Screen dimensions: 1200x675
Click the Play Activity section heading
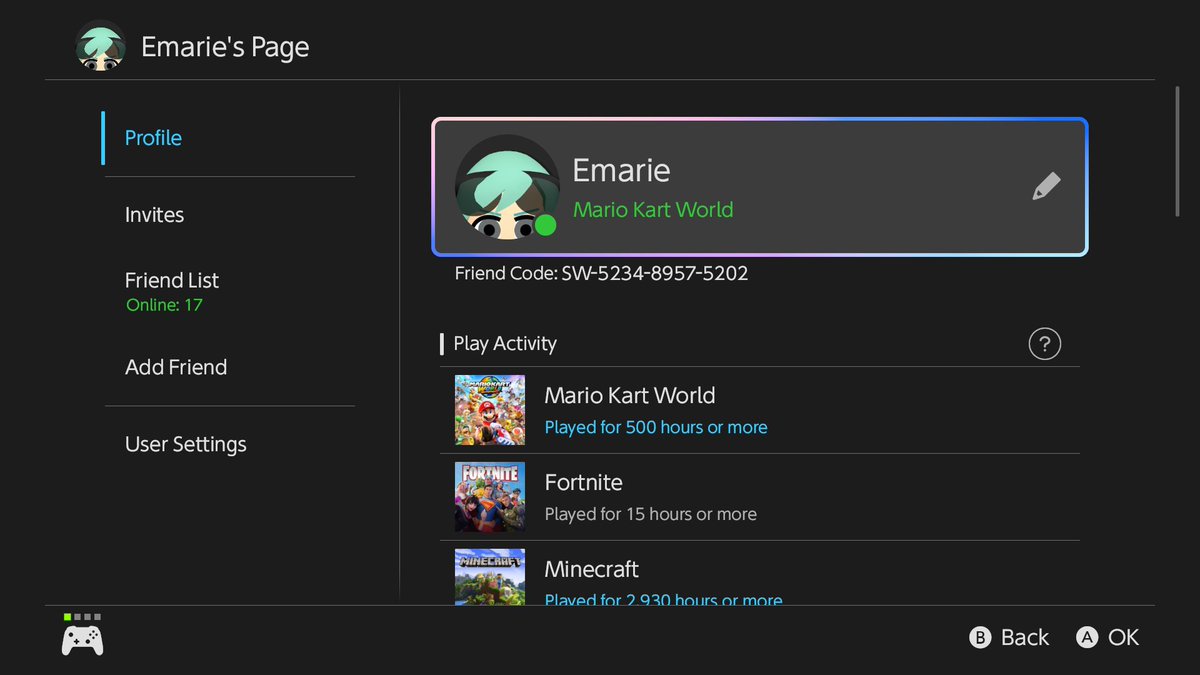click(505, 343)
